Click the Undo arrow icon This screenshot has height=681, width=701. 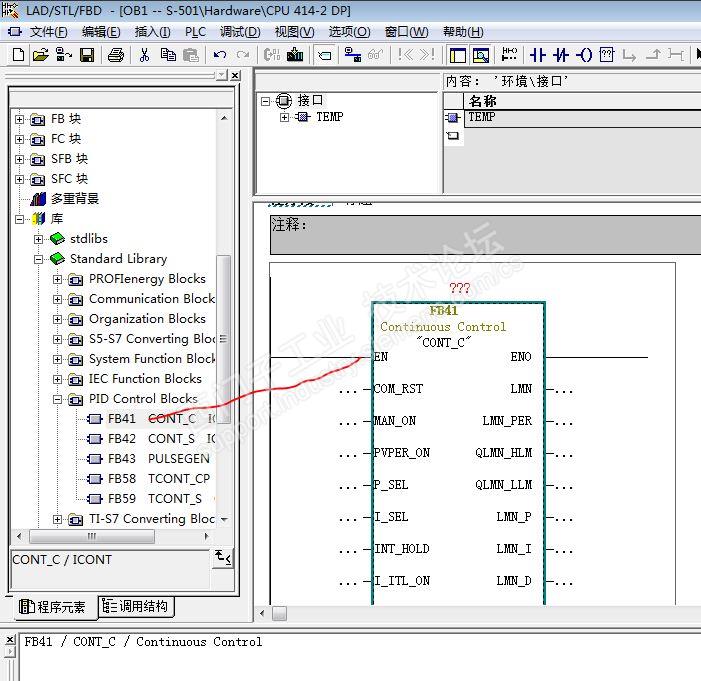pyautogui.click(x=220, y=55)
